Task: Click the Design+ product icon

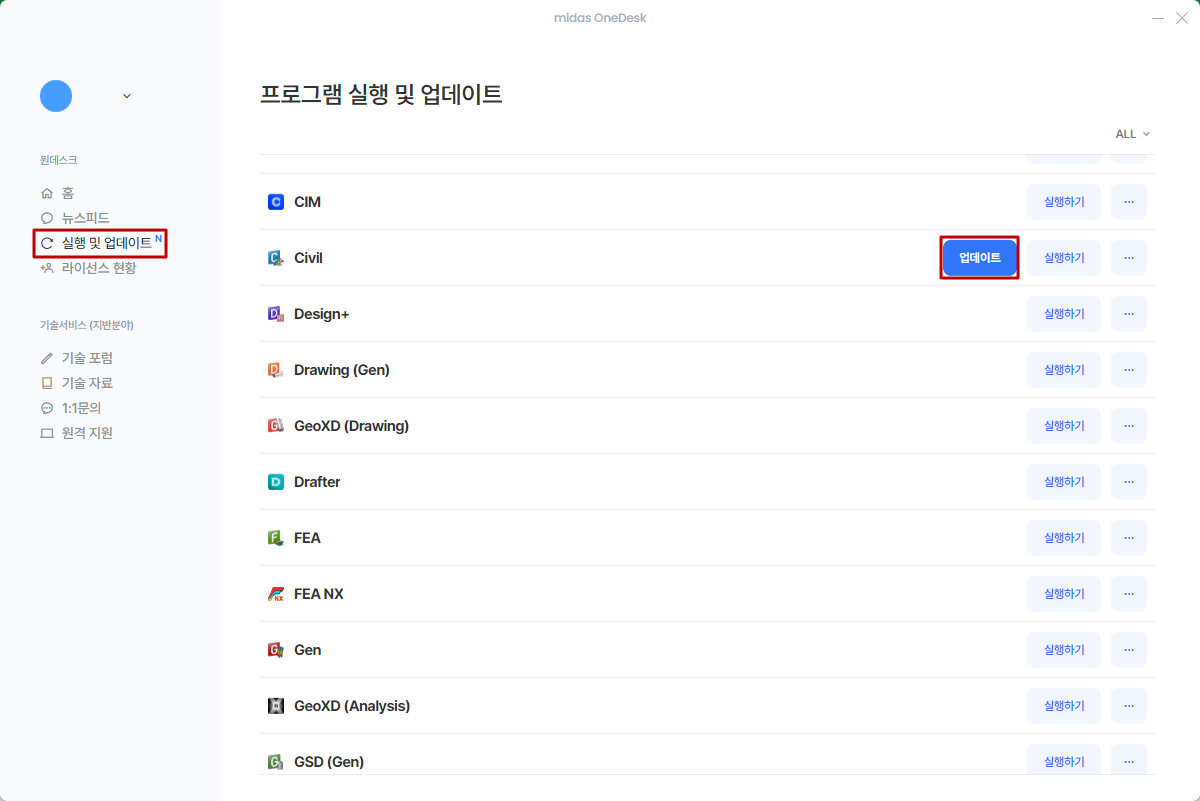Action: coord(276,314)
